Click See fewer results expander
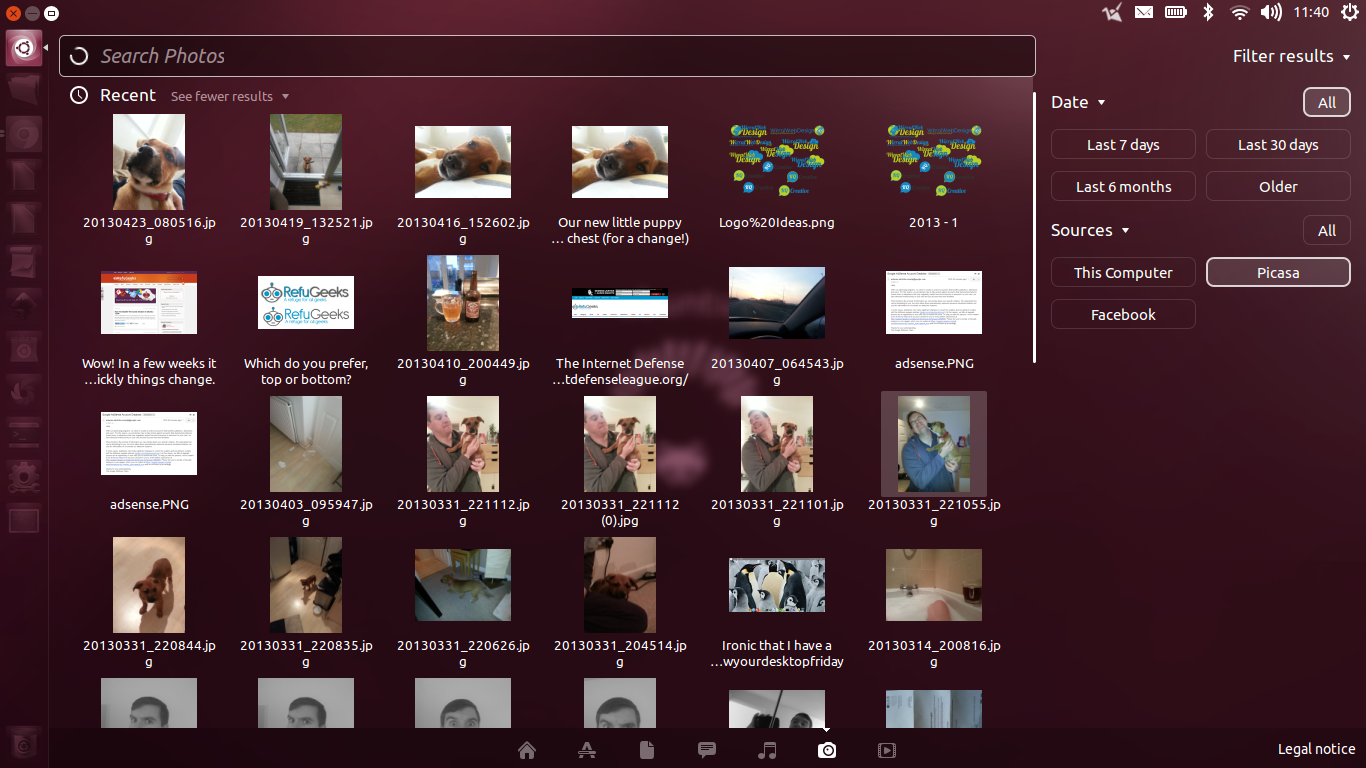Screen dimensions: 1366x768 [x=229, y=97]
